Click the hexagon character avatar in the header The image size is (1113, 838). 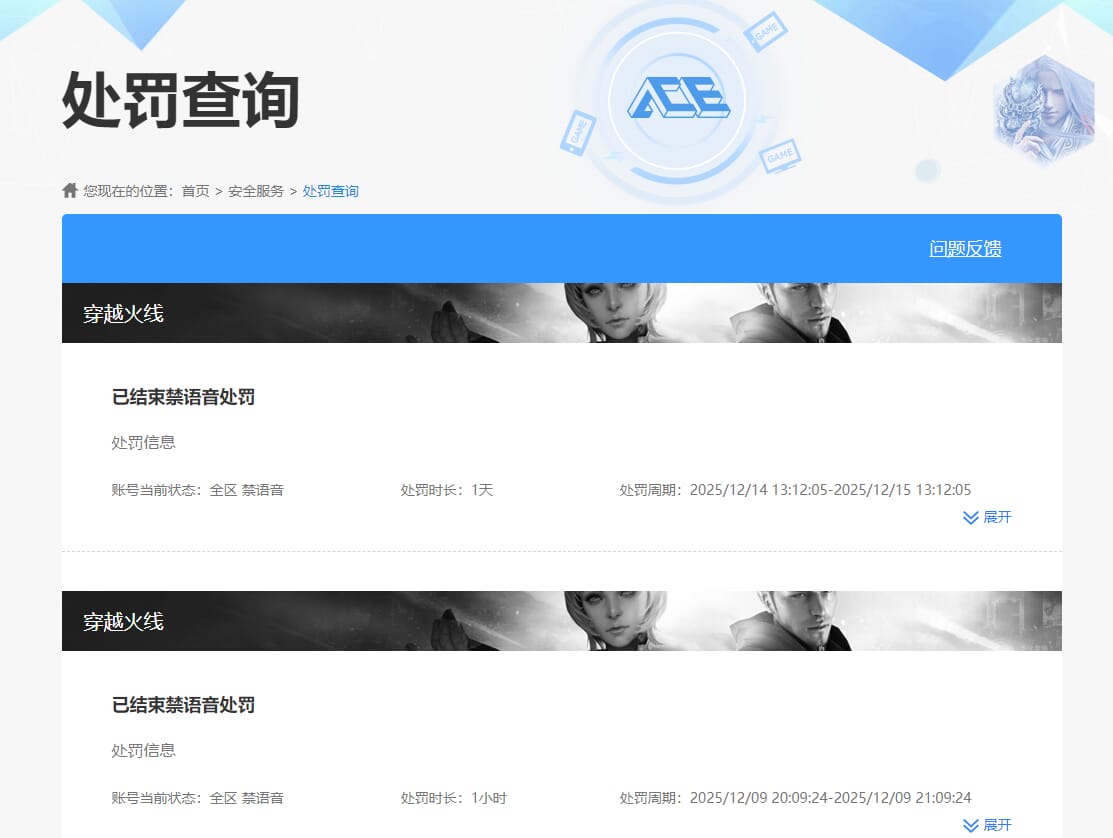pos(1043,109)
